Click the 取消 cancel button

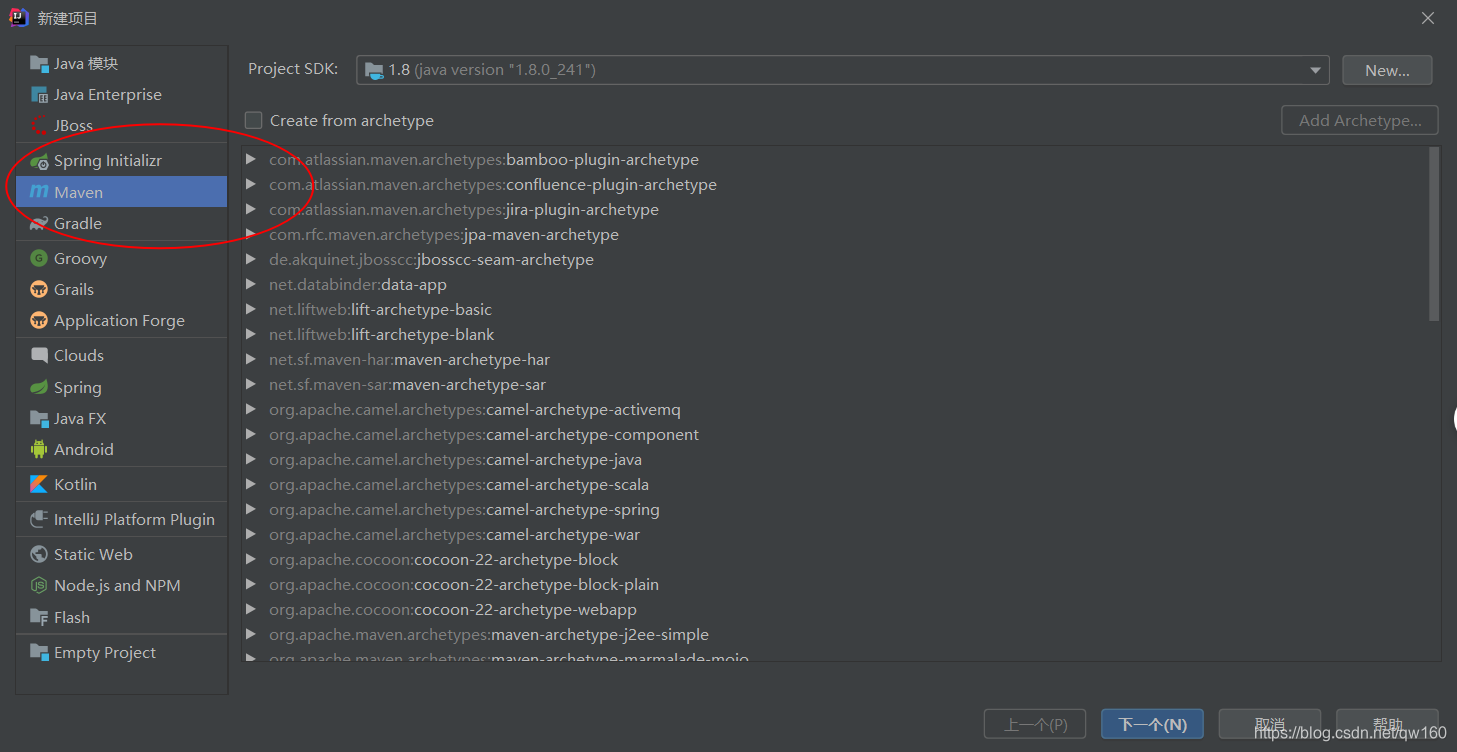(x=1270, y=724)
